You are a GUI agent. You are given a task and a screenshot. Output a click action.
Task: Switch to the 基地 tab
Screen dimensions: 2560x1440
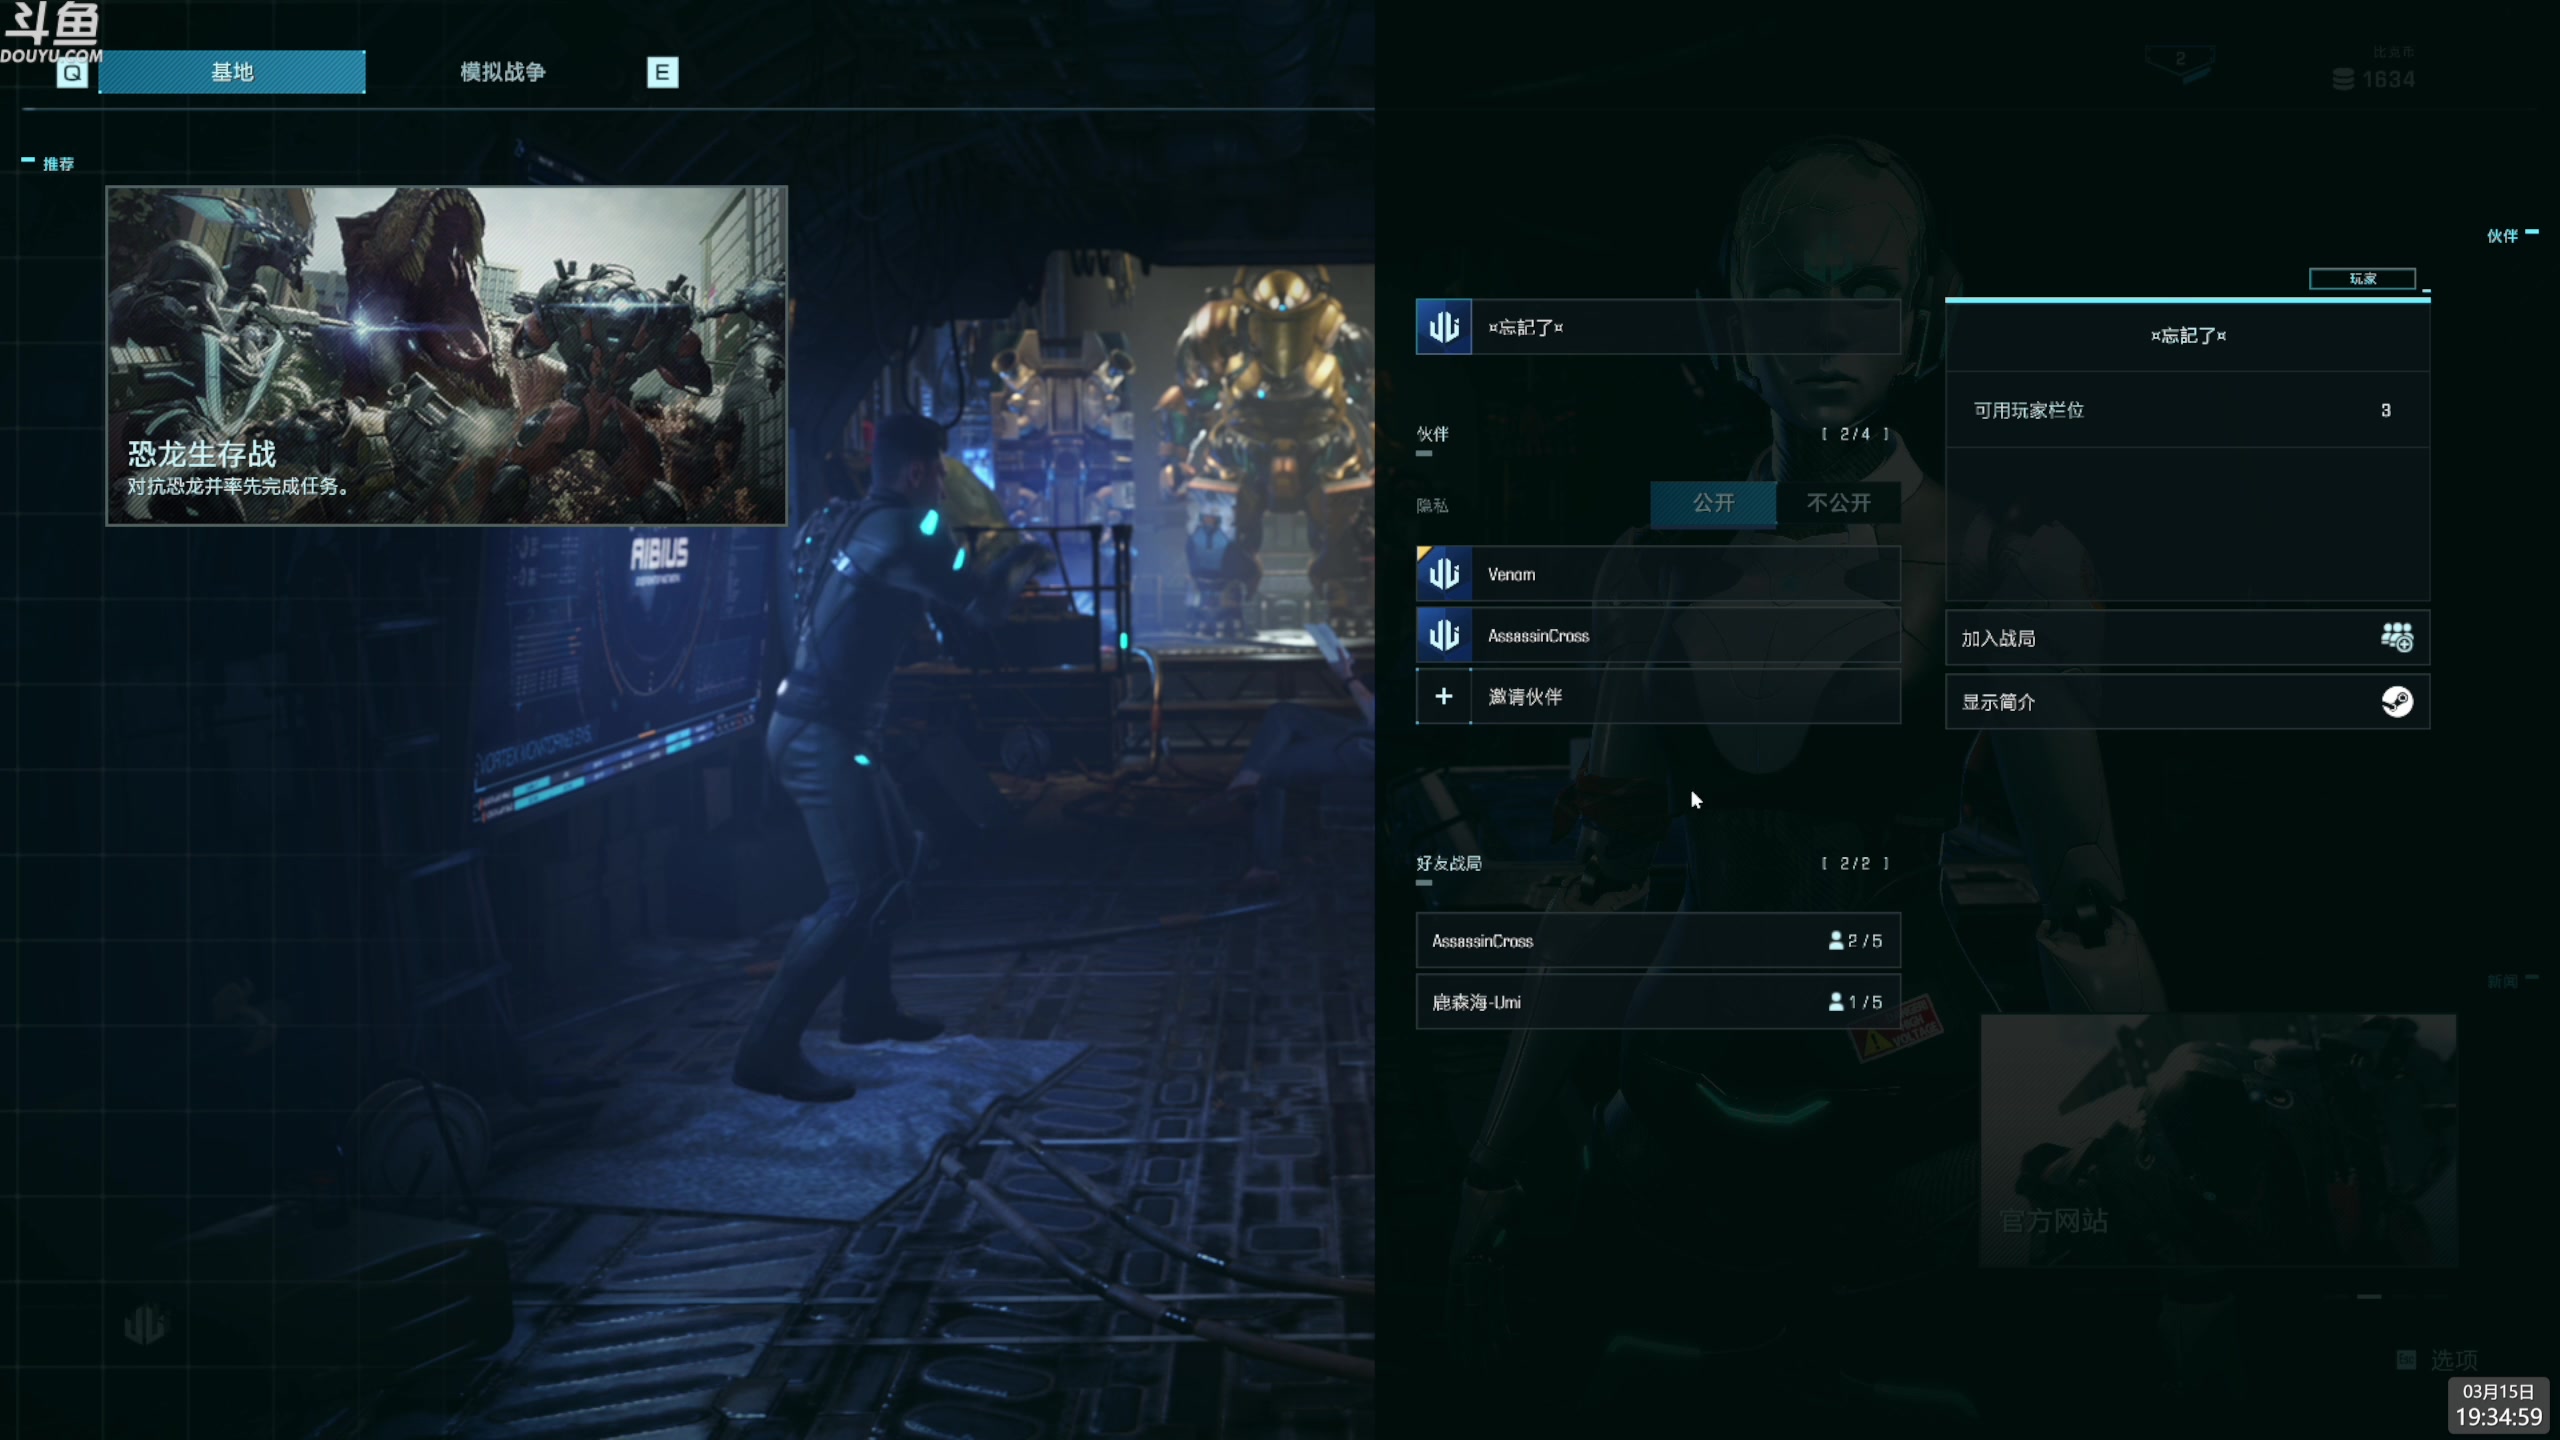click(x=232, y=72)
